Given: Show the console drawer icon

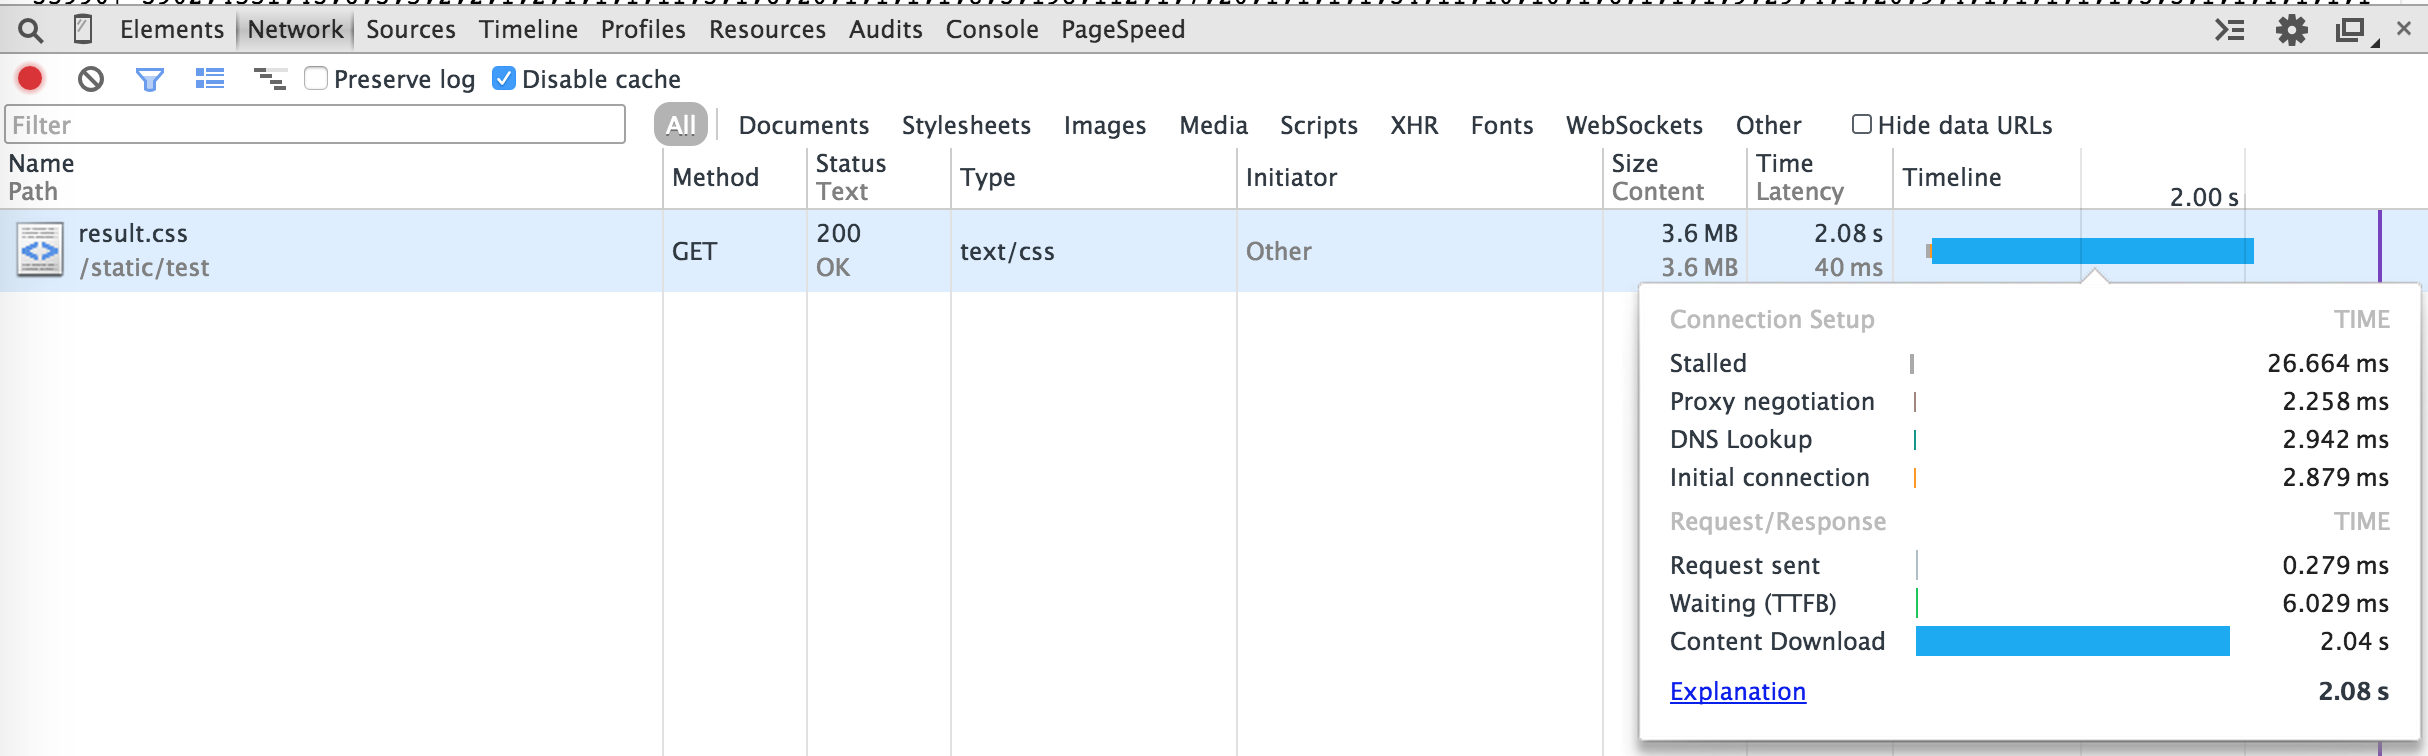Looking at the screenshot, I should point(2229,30).
